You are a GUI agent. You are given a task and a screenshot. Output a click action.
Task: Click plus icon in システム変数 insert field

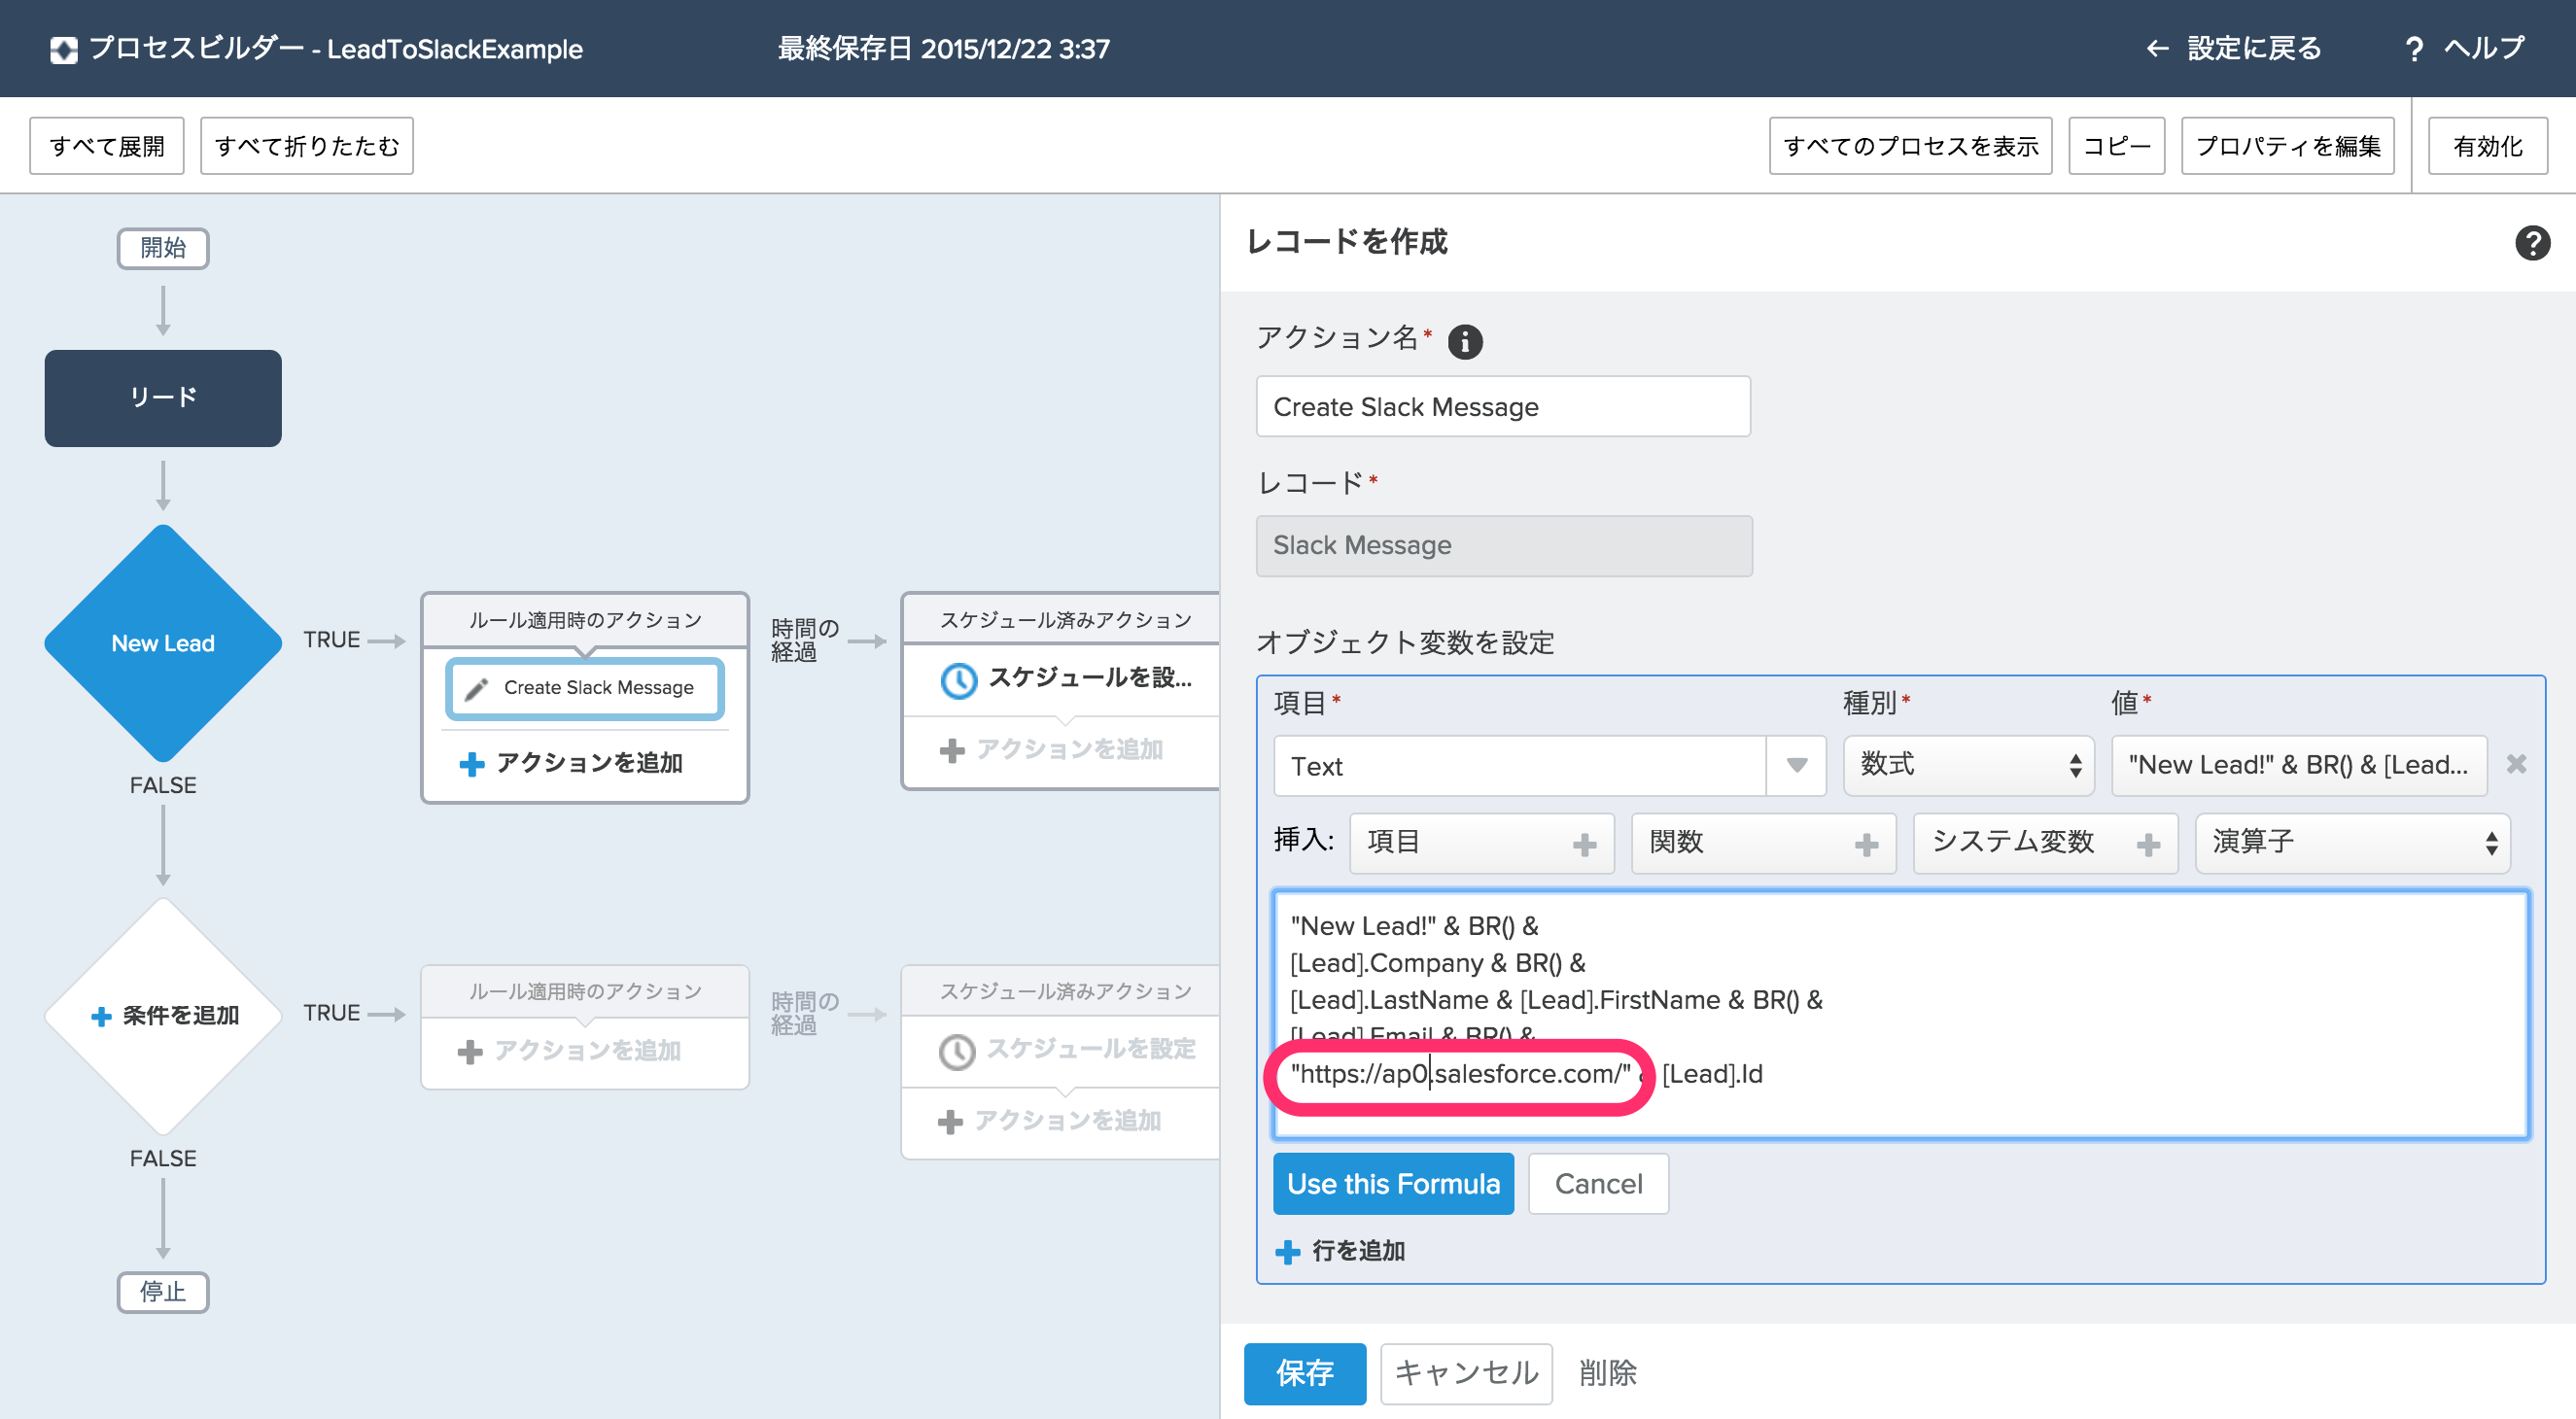[2148, 845]
